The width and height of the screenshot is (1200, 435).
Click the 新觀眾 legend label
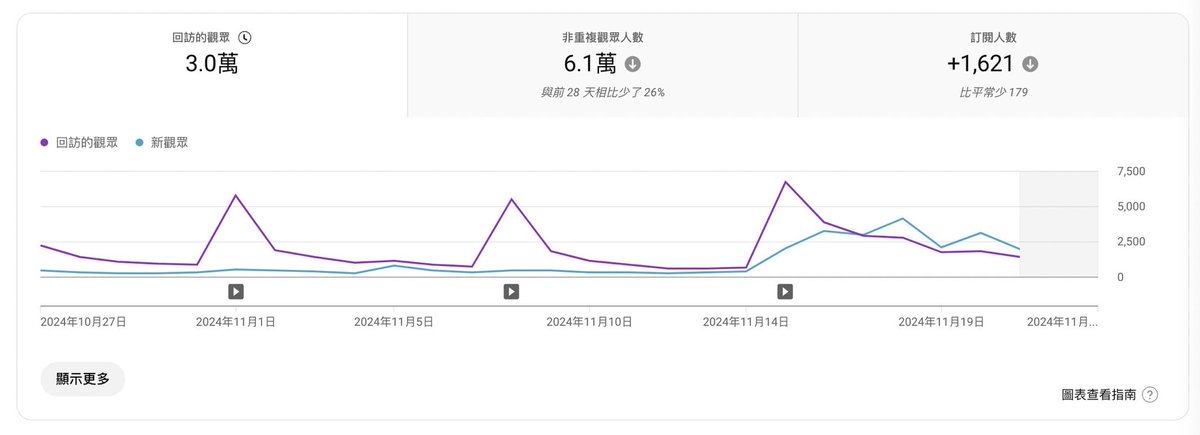(x=169, y=143)
